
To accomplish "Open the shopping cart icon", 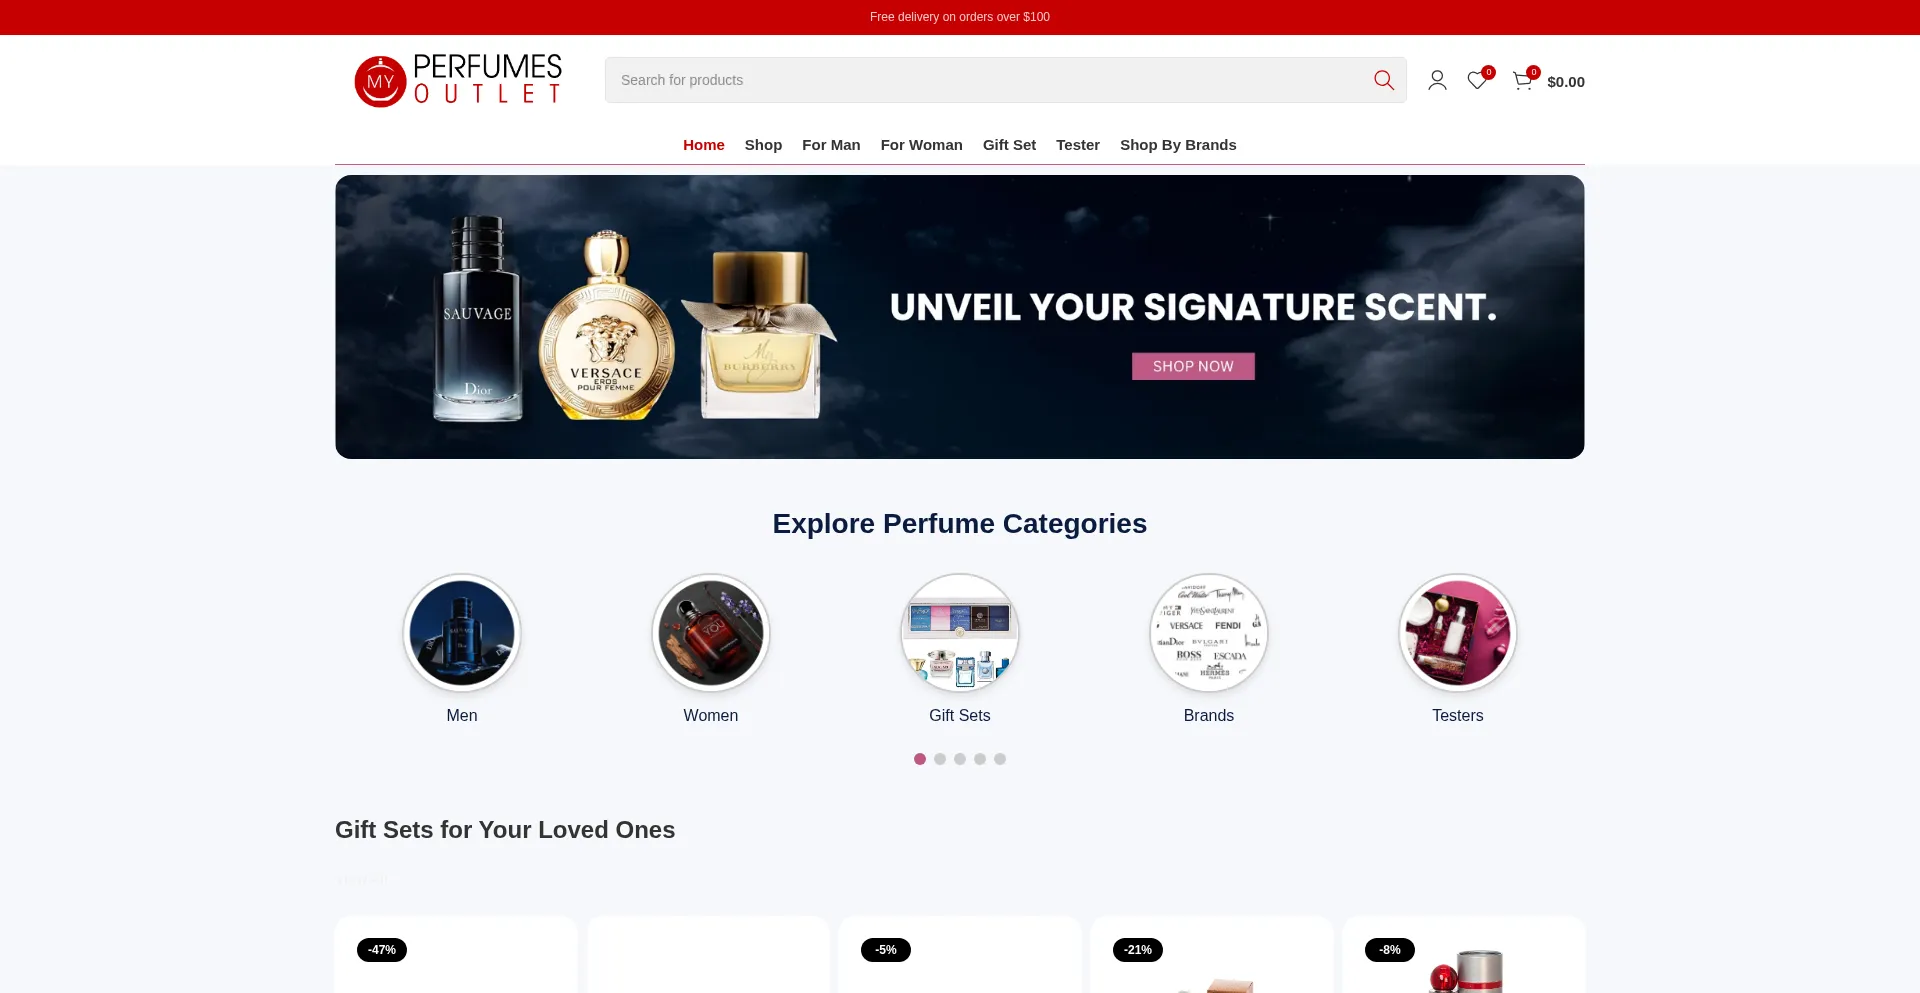I will pos(1523,80).
